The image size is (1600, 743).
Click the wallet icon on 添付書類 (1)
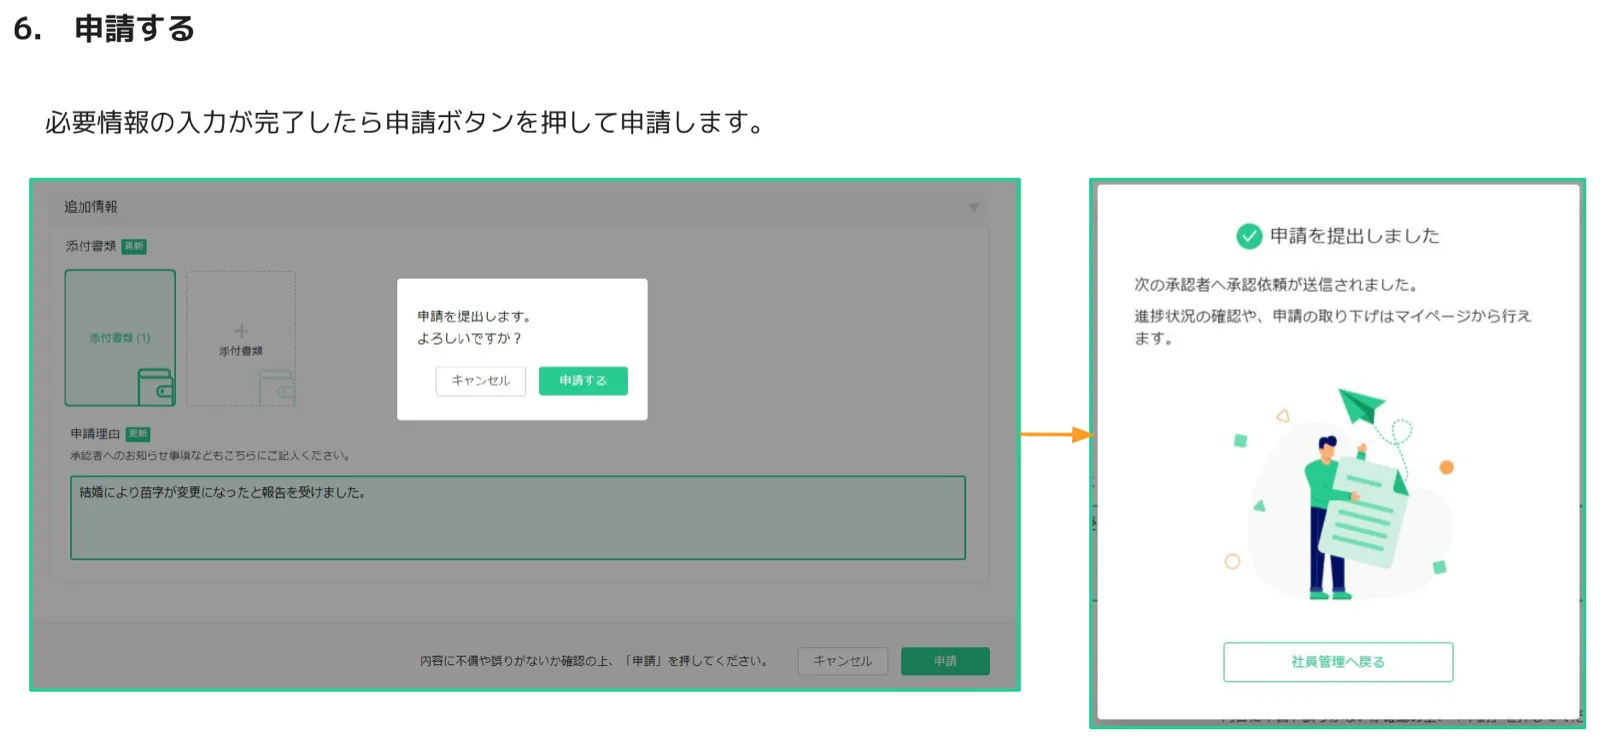[156, 387]
